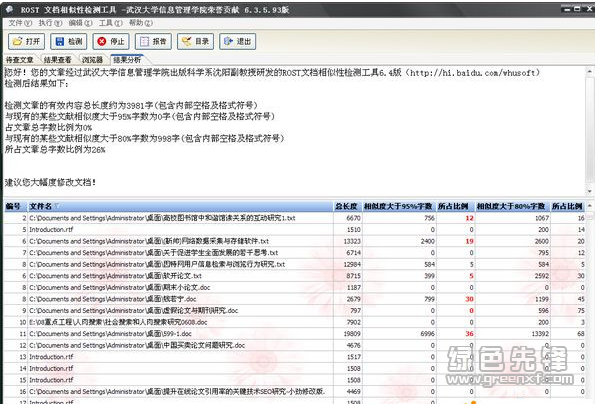Open the 帮助(H) menu
The image size is (595, 404).
(141, 23)
